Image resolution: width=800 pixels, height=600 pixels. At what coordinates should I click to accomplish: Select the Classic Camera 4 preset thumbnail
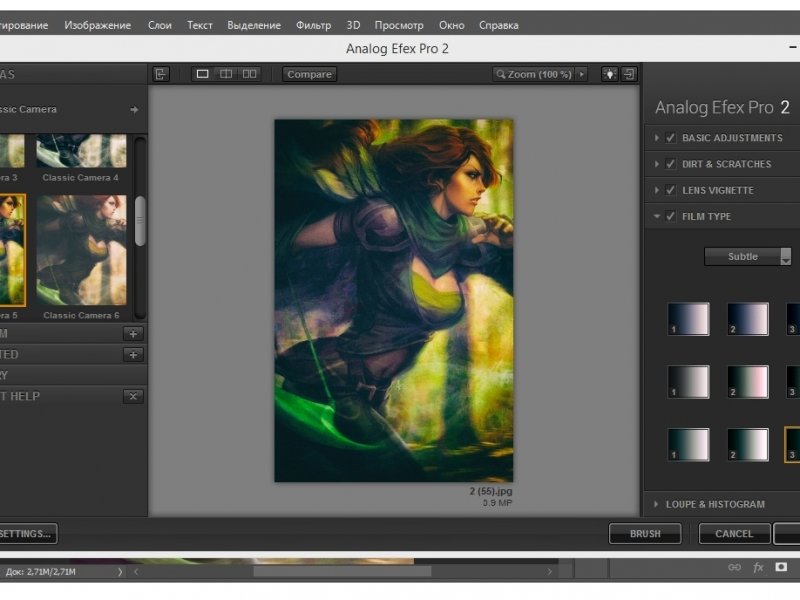pos(81,151)
